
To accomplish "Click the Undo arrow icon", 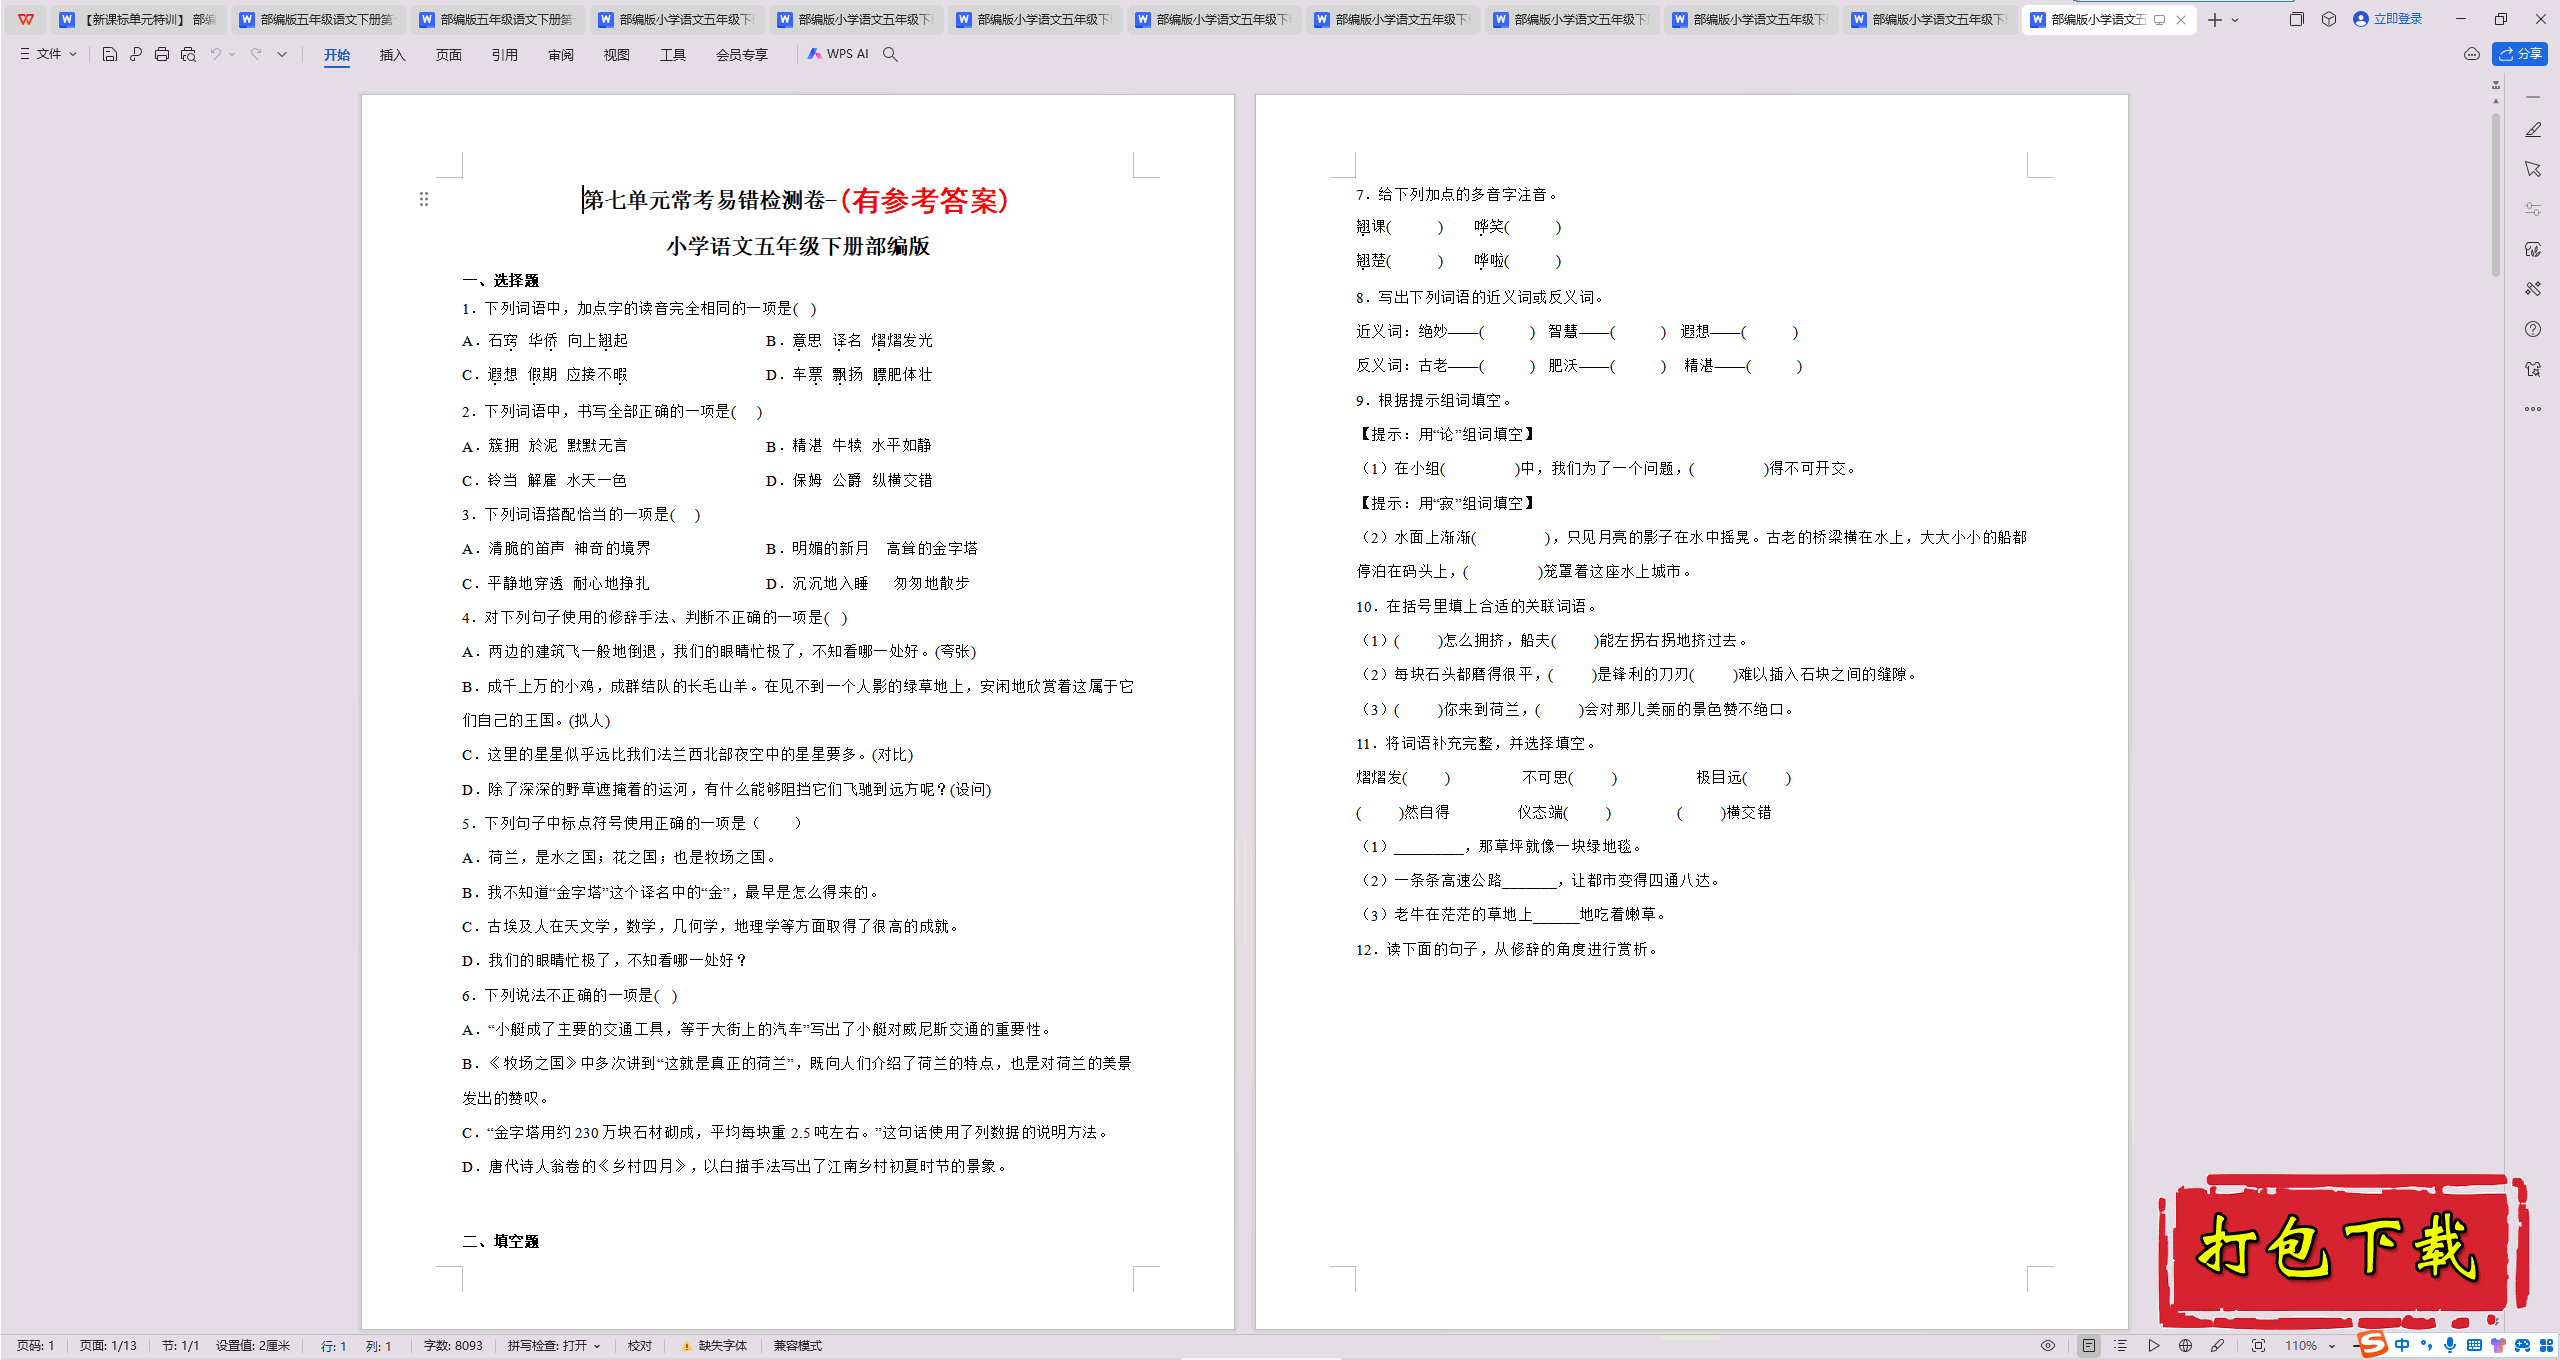I will pos(215,54).
